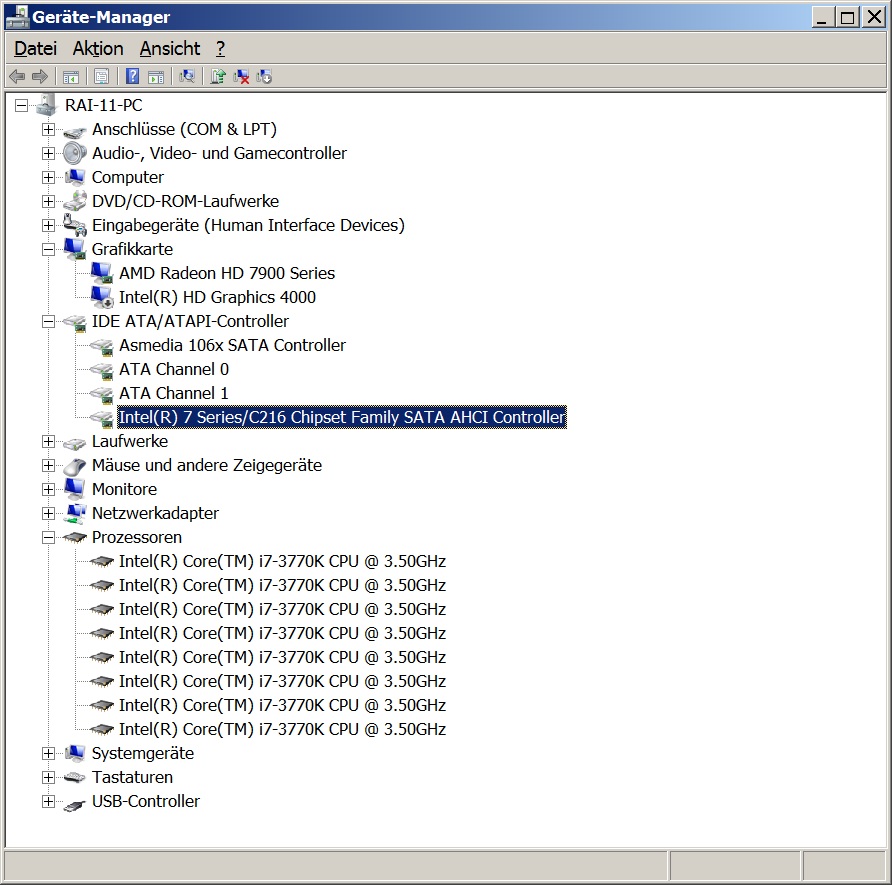Screen dimensions: 892x885
Task: Click the Uninstall device icon with red X
Action: pyautogui.click(x=241, y=76)
